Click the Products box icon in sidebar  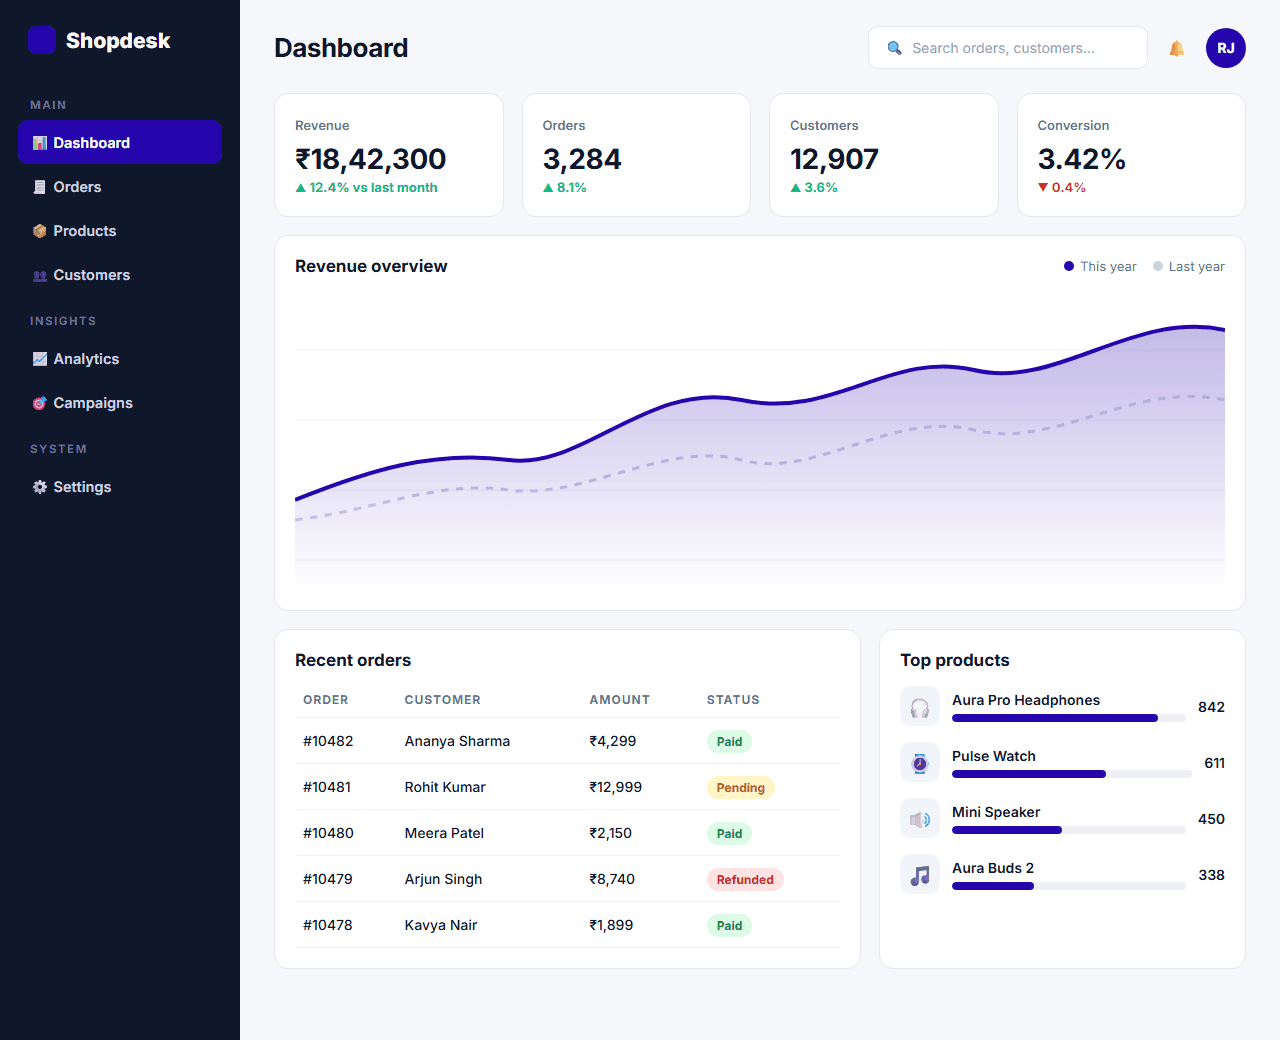pos(40,231)
